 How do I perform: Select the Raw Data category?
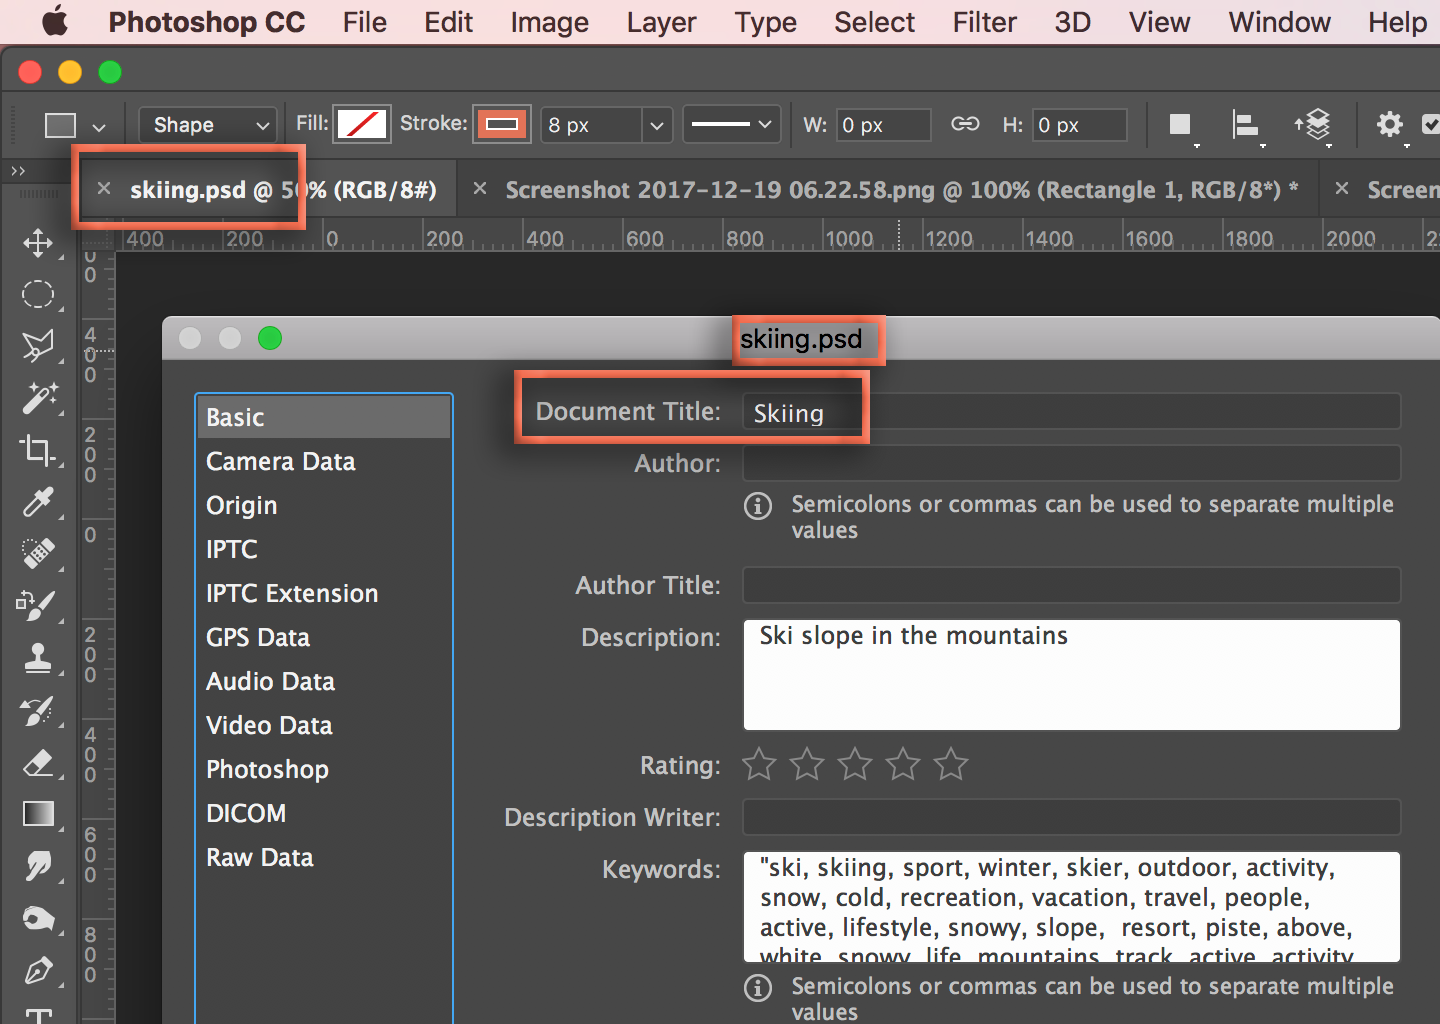[x=324, y=857]
